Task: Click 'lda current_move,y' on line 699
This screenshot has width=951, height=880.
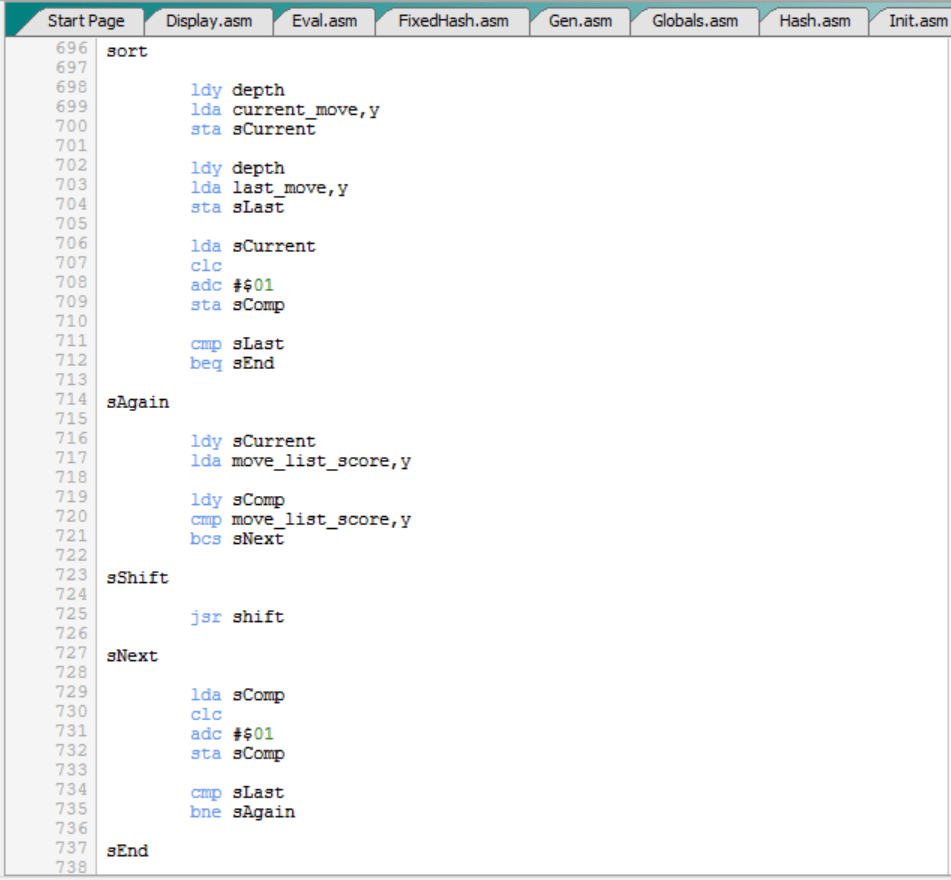Action: [x=285, y=110]
